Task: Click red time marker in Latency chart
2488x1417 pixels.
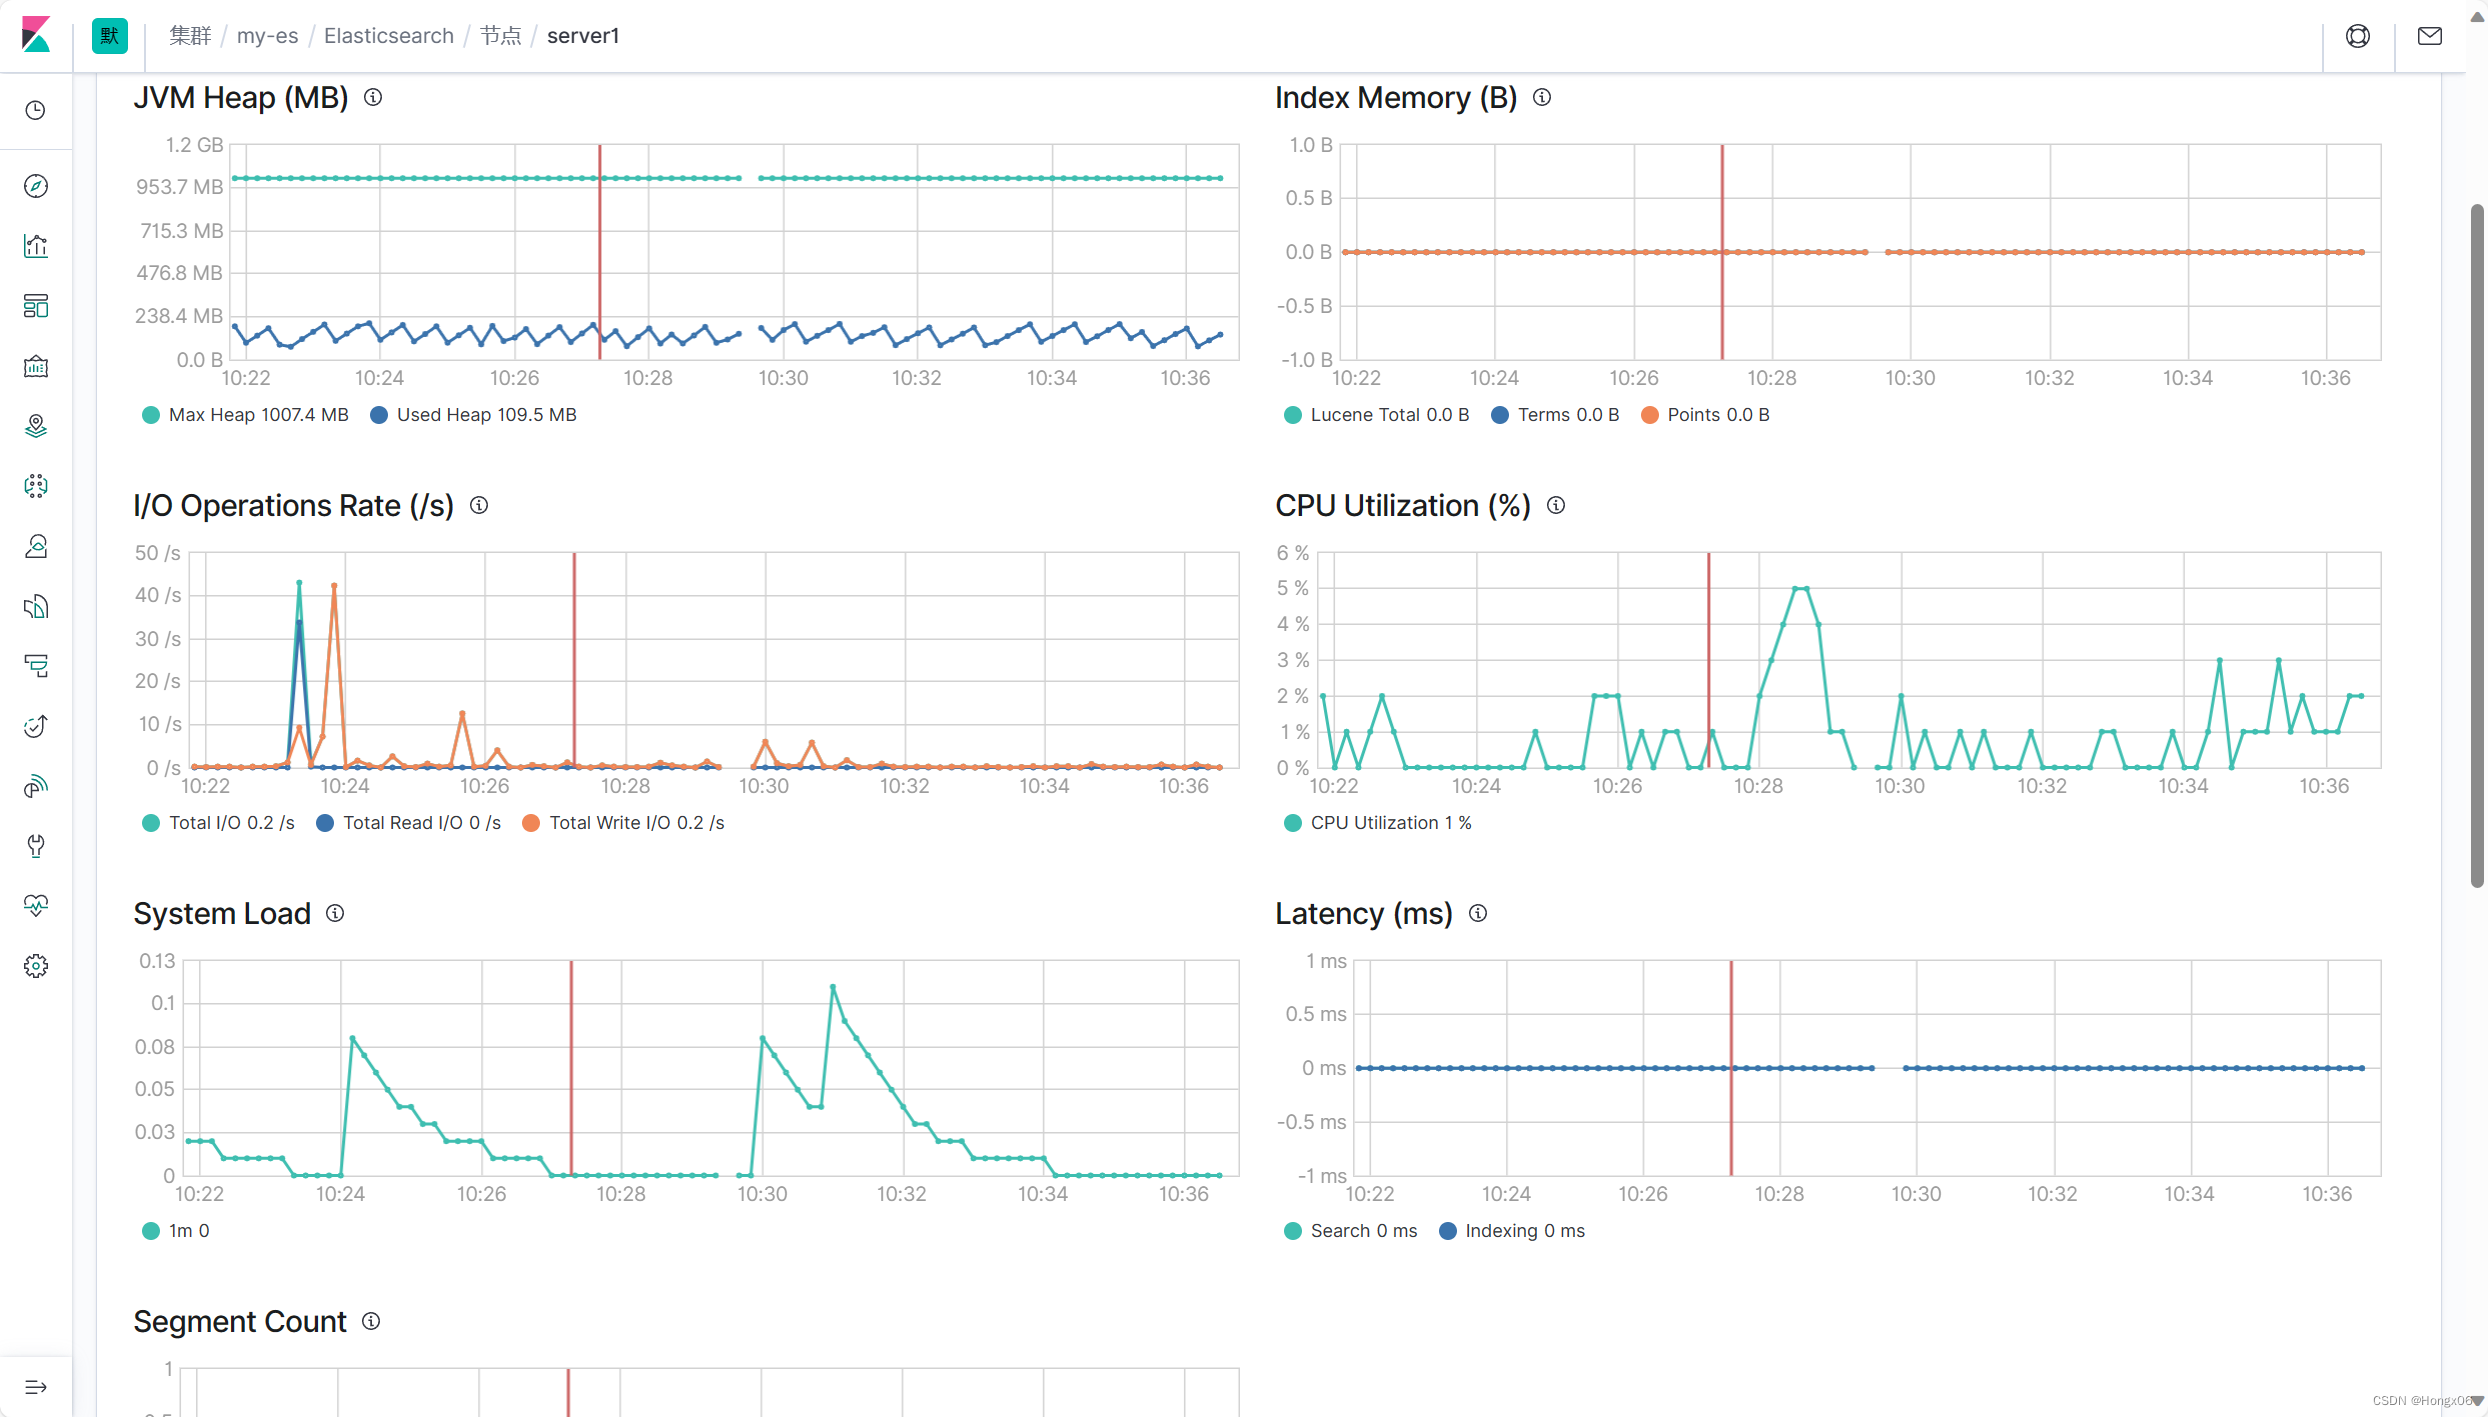Action: pos(1731,1068)
